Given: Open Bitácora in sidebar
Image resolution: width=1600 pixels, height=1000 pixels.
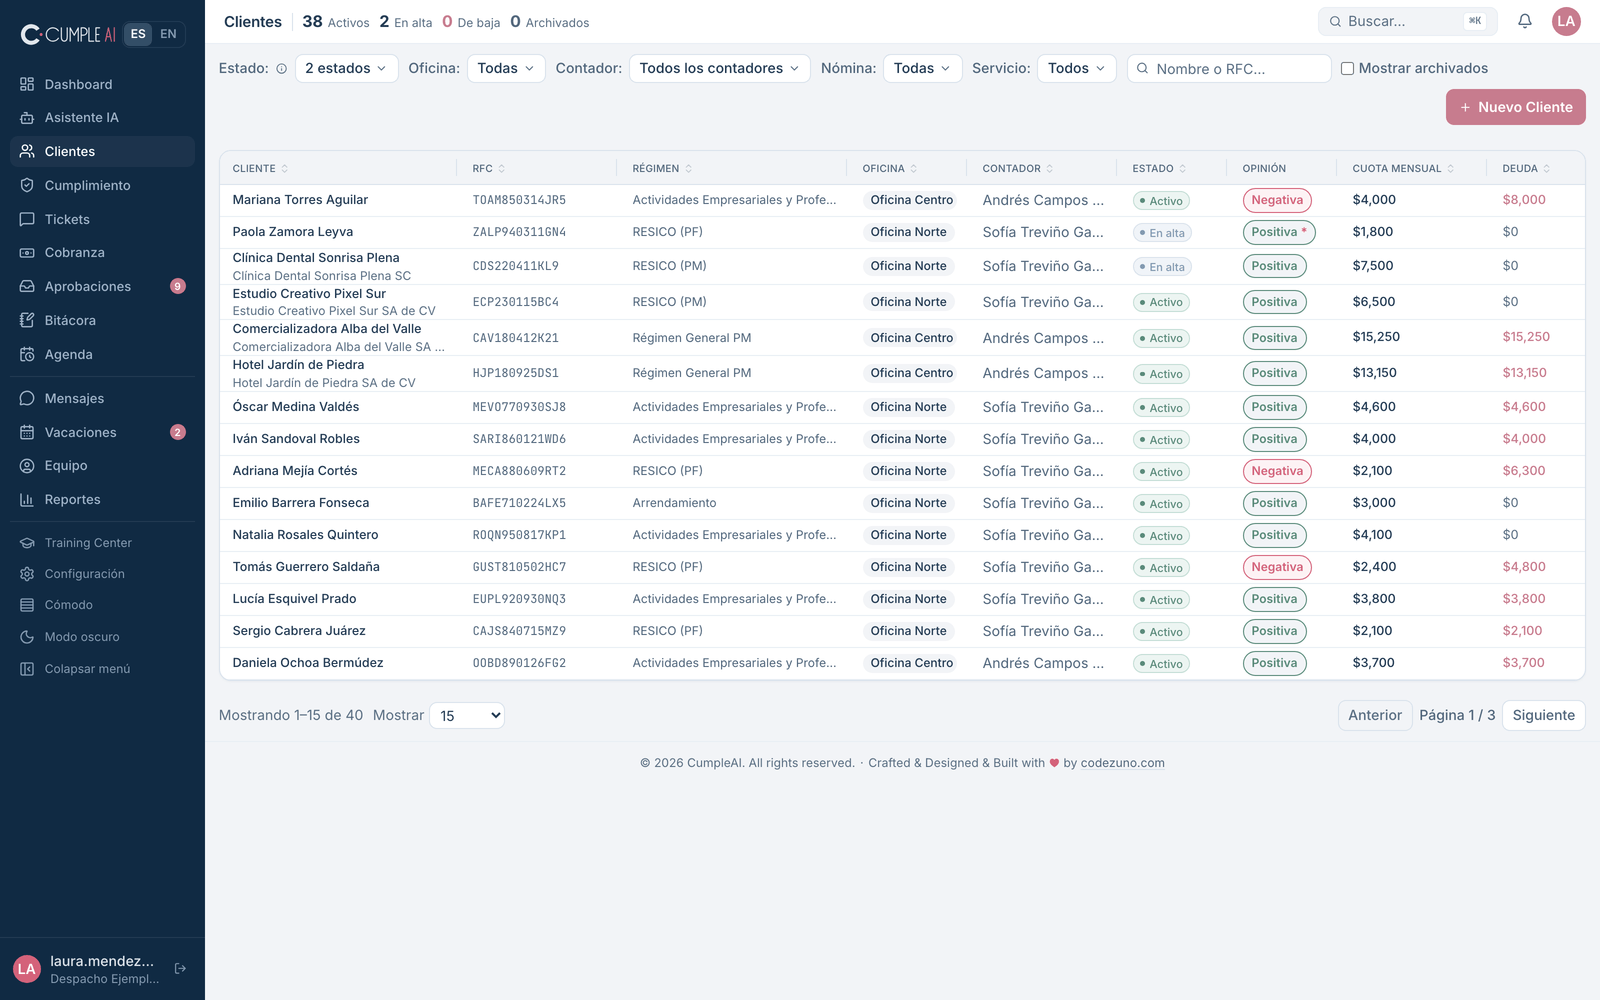Looking at the screenshot, I should [102, 320].
